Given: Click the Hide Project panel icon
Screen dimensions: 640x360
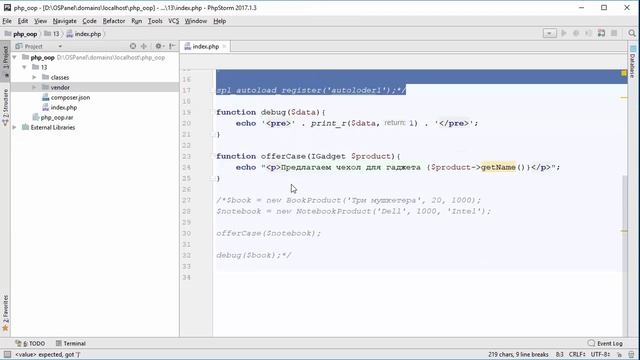Looking at the screenshot, I should [x=172, y=46].
